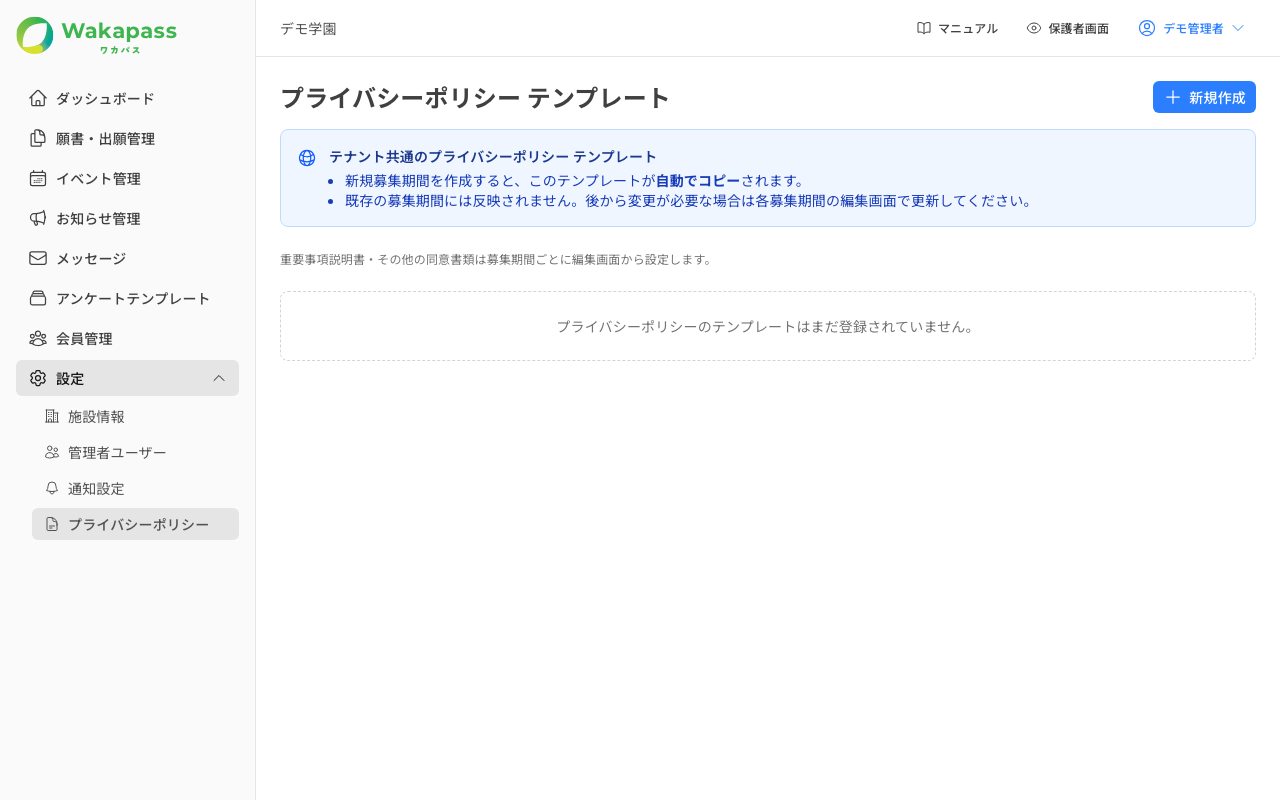The image size is (1280, 800).
Task: Open イベント管理 page
Action: pos(127,178)
